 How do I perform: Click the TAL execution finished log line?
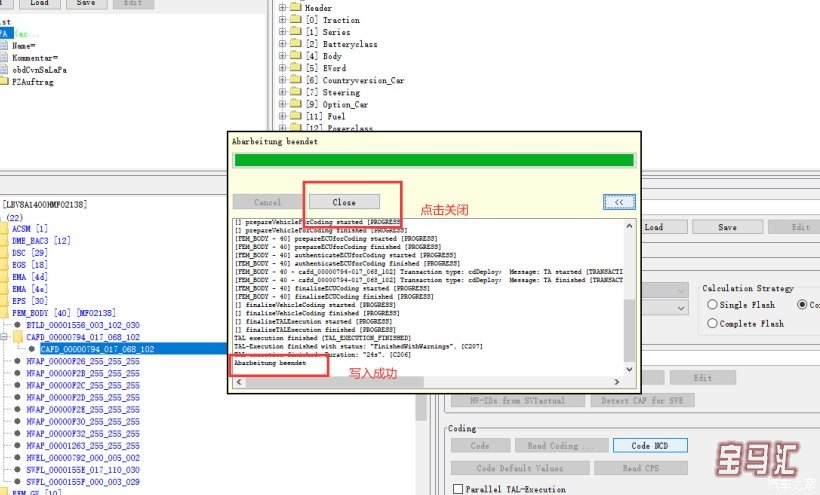point(323,338)
